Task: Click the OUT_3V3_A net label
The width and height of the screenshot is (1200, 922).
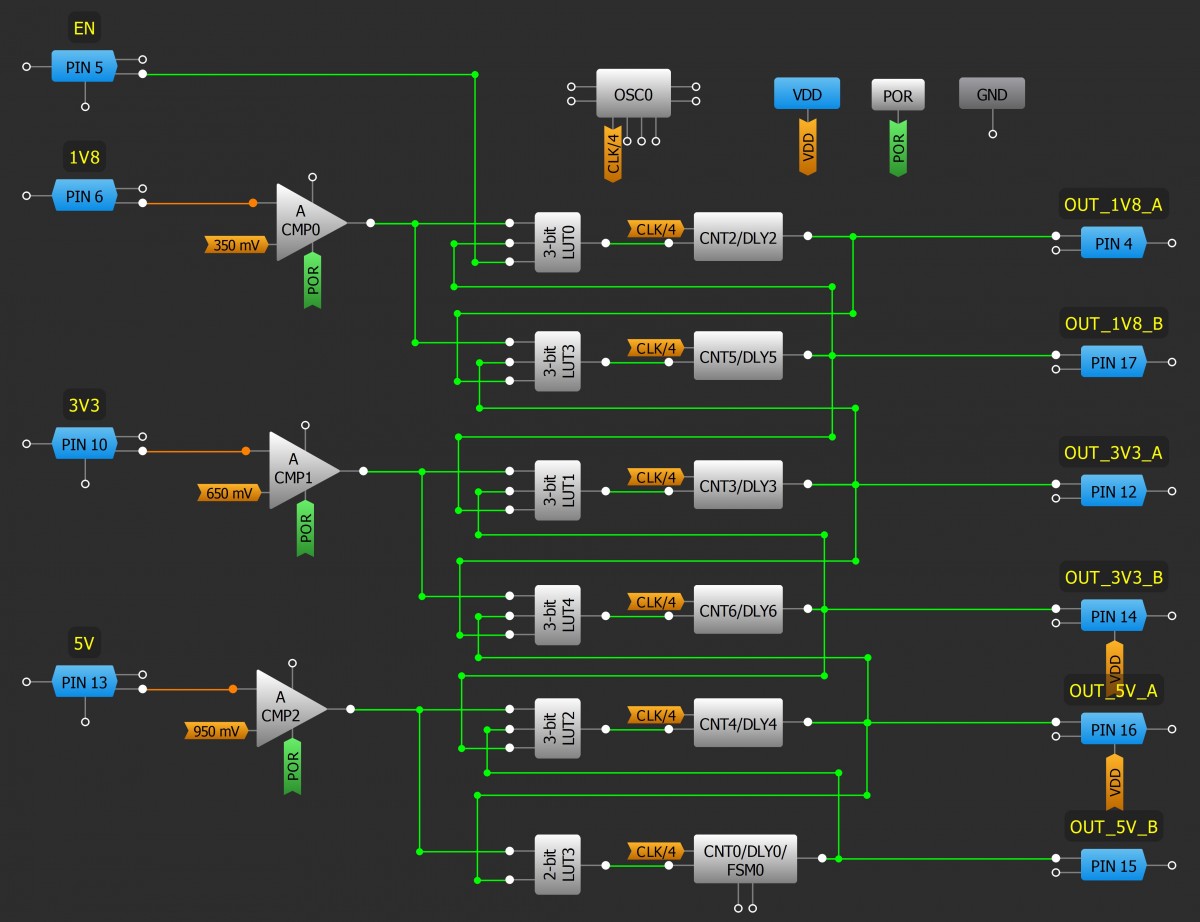Action: pos(1113,453)
